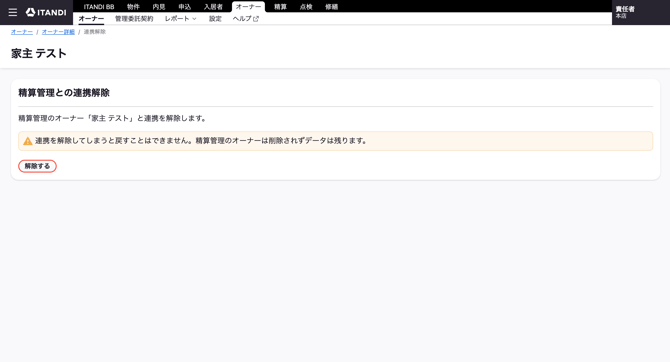This screenshot has height=362, width=670.
Task: Select the オーナー sub-navigation item
Action: (91, 19)
